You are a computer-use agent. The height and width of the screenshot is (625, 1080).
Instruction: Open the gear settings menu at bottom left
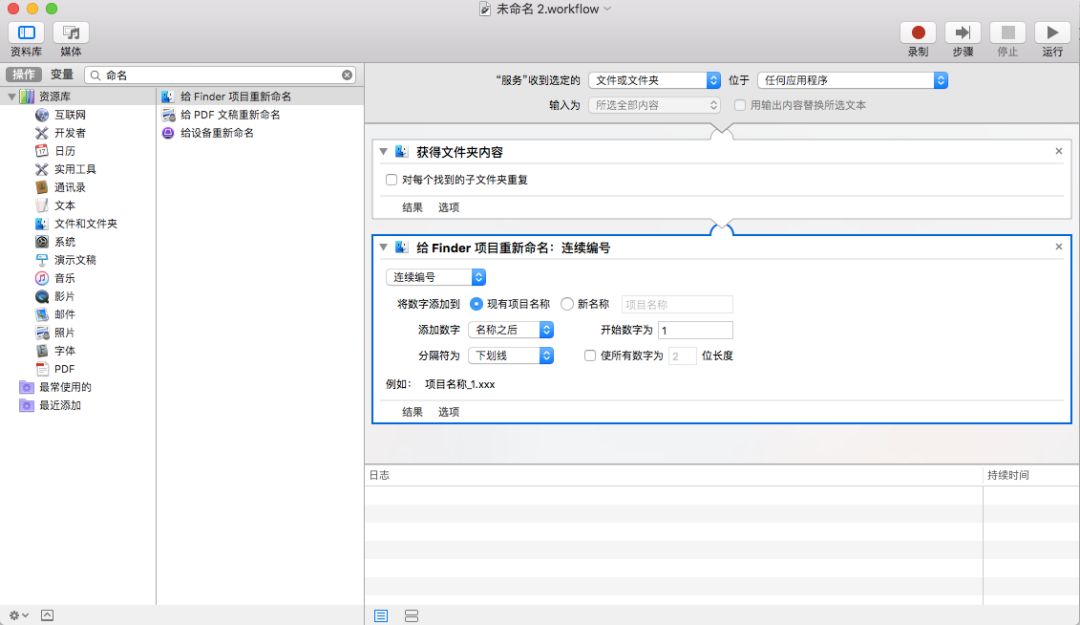pyautogui.click(x=18, y=615)
